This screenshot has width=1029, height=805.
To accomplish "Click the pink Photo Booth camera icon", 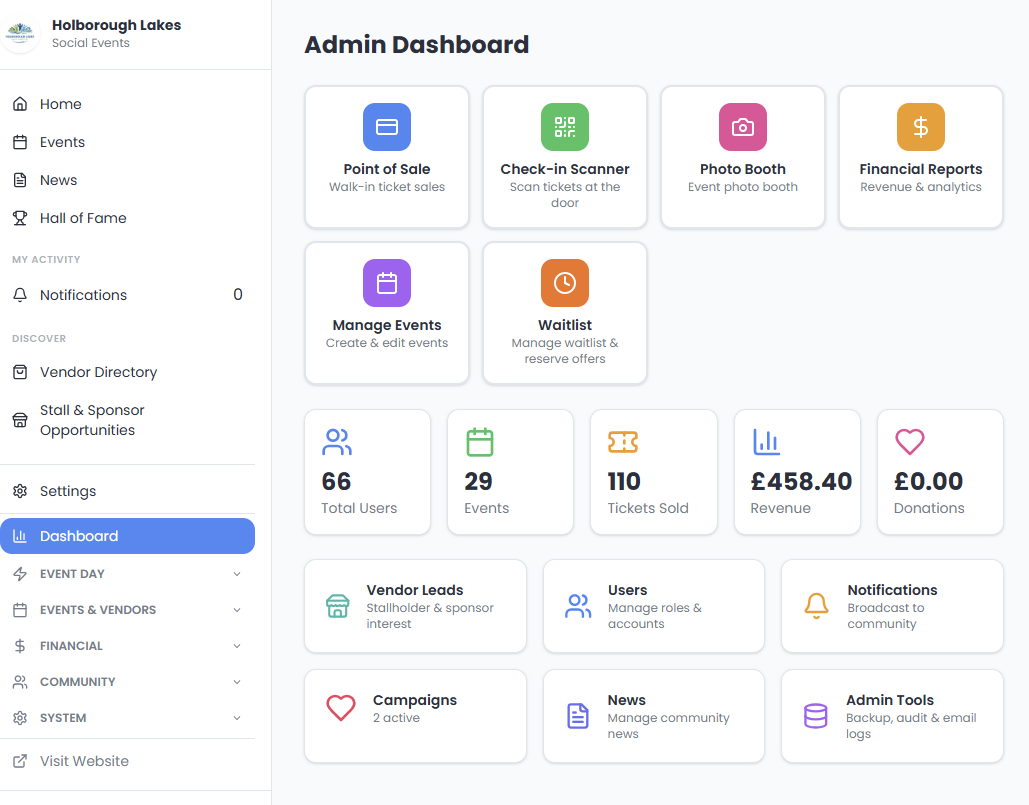I will 743,127.
